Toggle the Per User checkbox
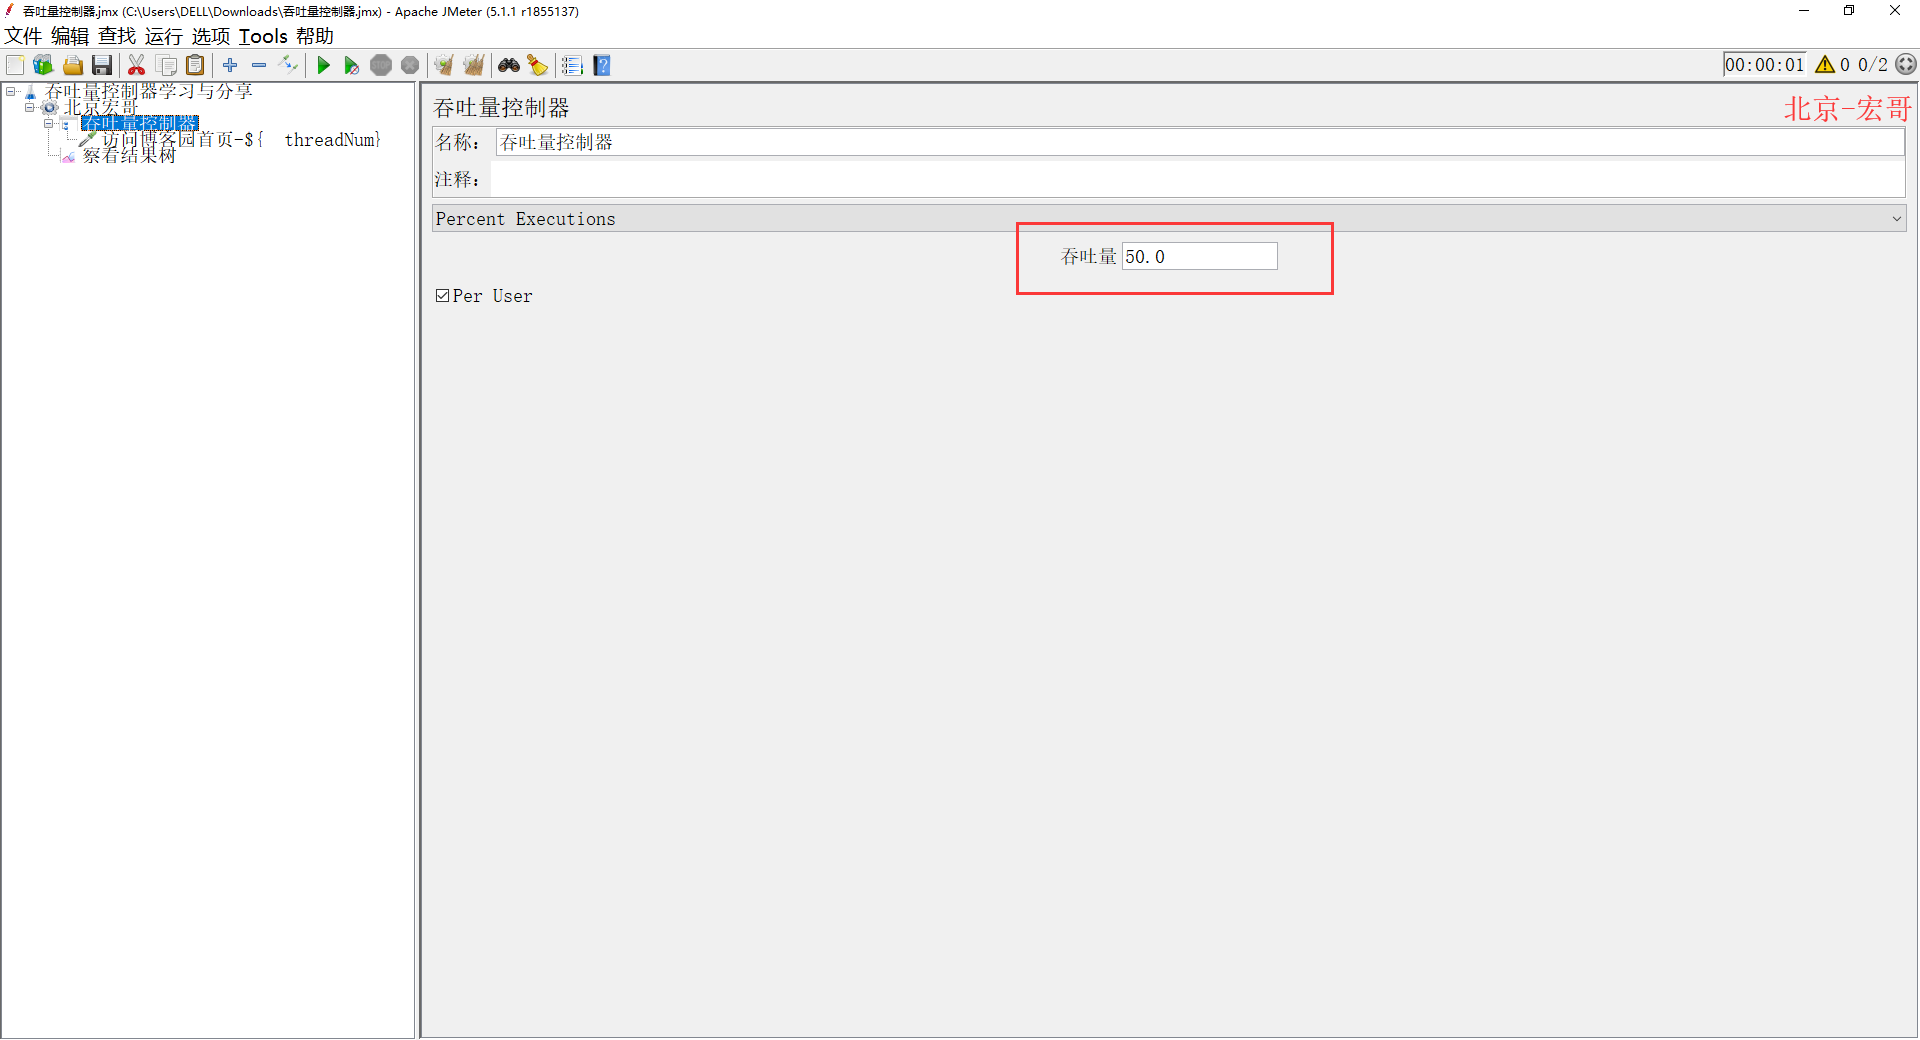This screenshot has width=1920, height=1040. point(442,296)
